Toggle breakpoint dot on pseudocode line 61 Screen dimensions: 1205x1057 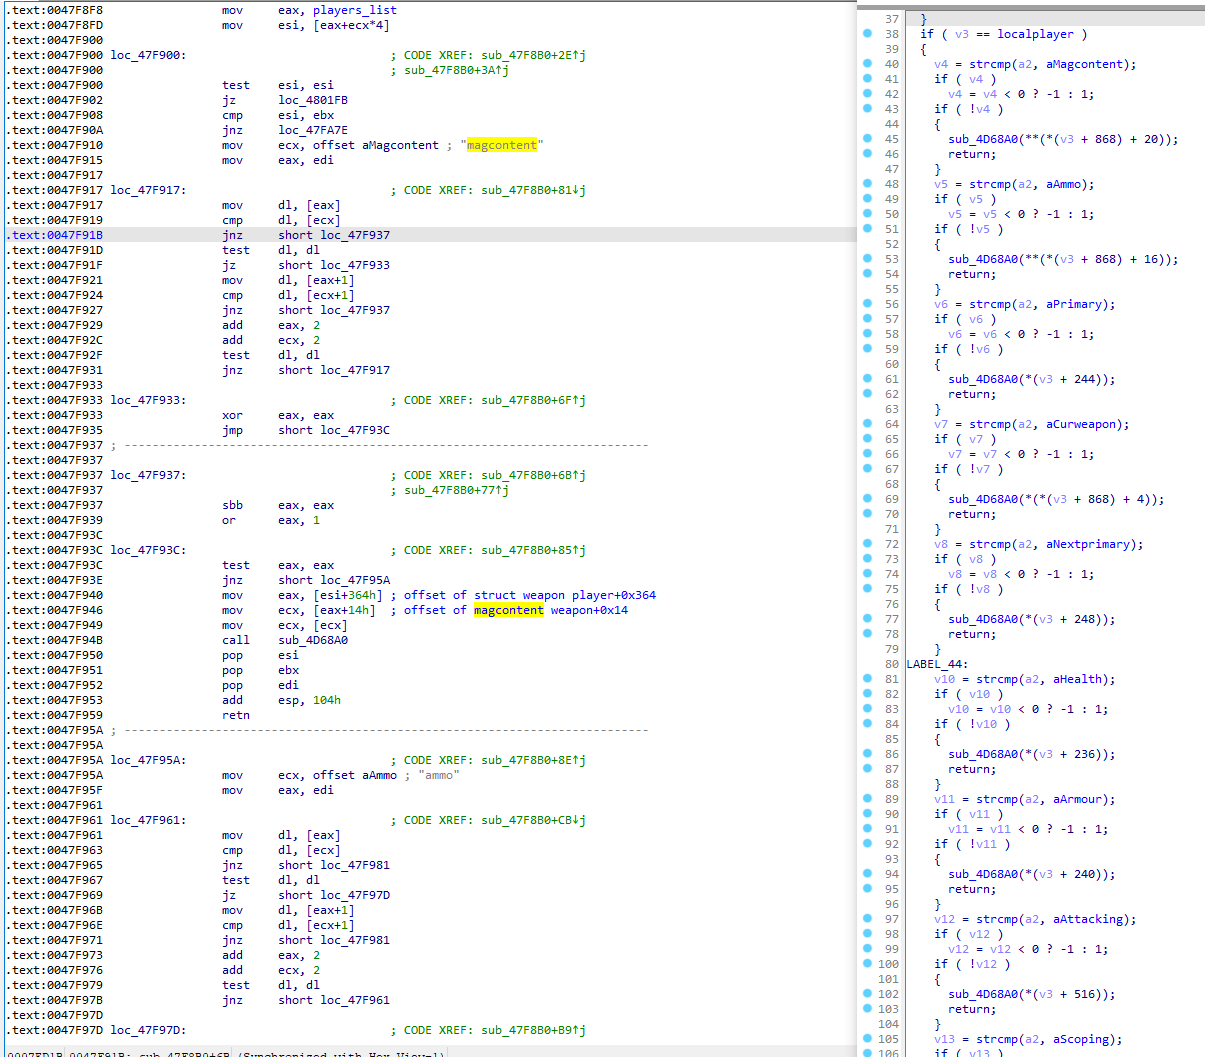click(867, 379)
